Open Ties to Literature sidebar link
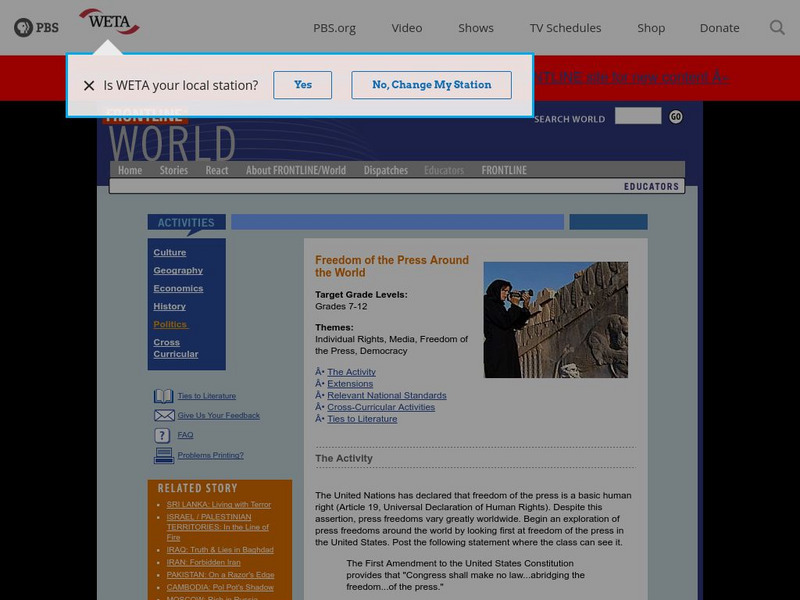Screen dimensions: 800x600 point(207,396)
